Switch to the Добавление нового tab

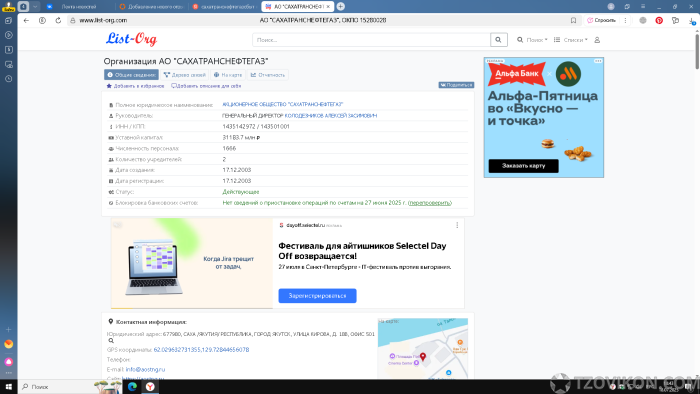click(152, 7)
